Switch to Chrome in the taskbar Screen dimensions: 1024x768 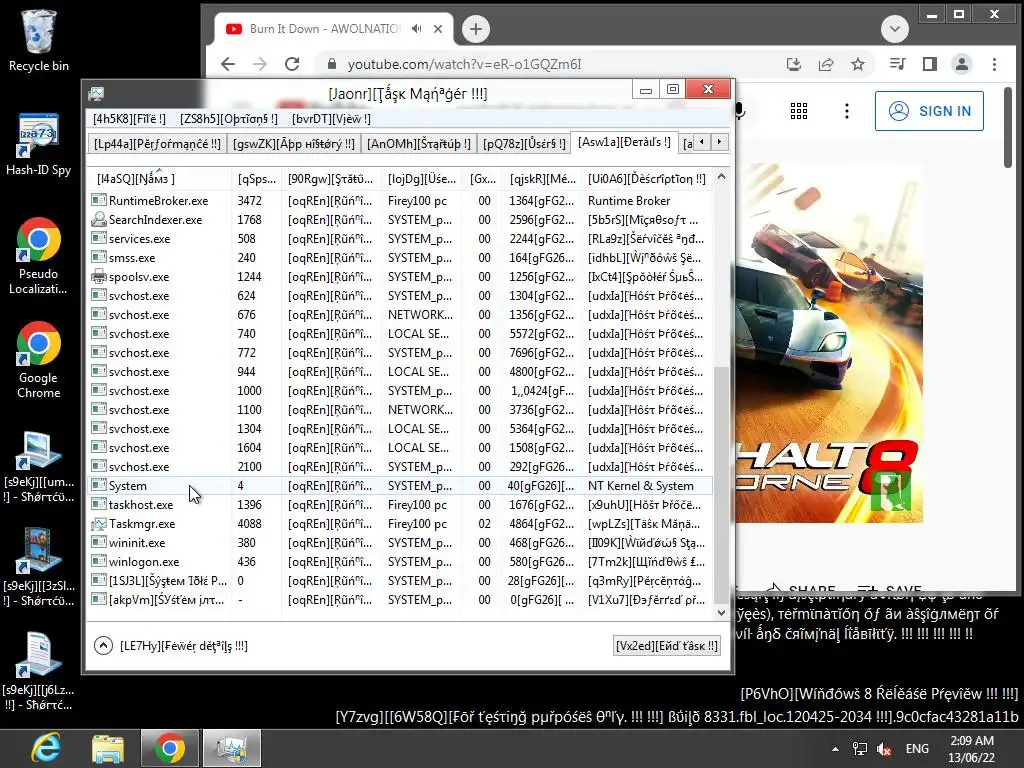169,748
